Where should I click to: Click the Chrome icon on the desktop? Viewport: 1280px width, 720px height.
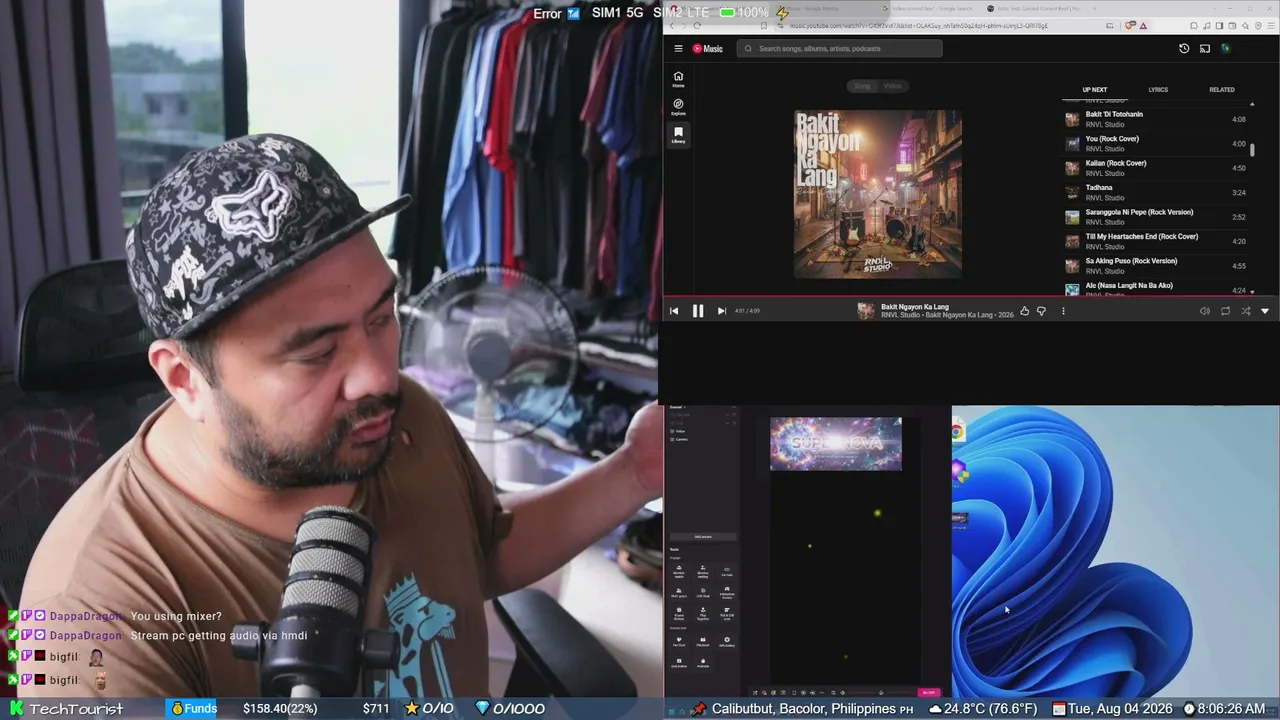coord(958,432)
